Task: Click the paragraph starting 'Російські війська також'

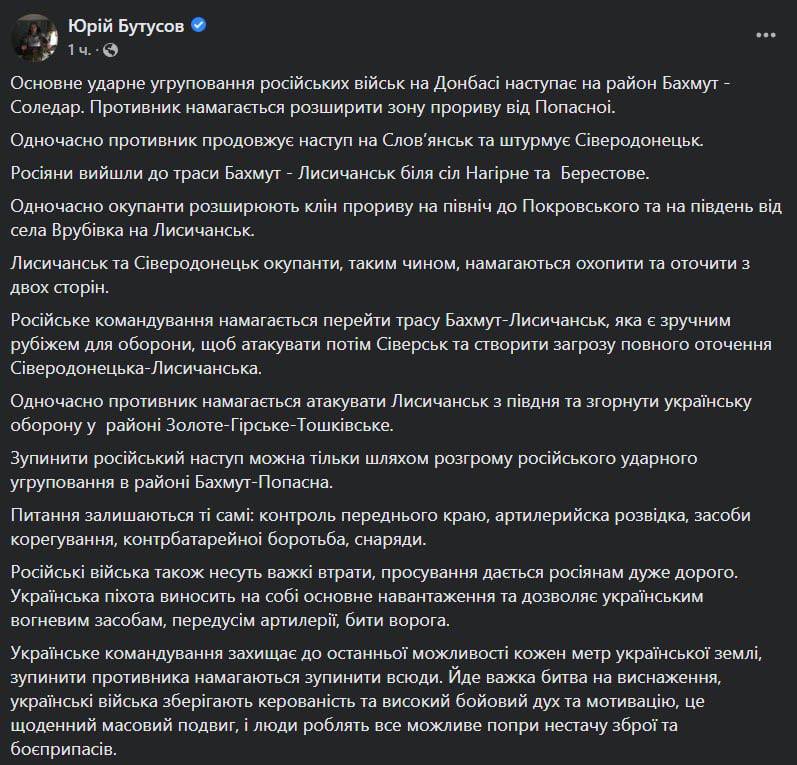Action: 380,595
